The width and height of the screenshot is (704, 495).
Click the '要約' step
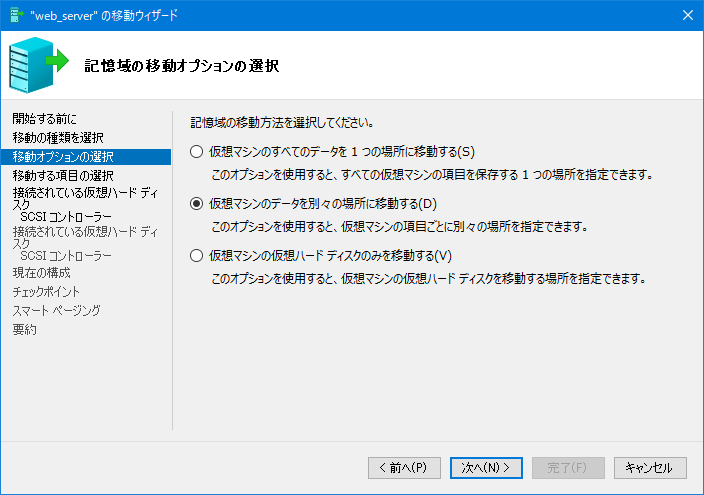point(24,330)
